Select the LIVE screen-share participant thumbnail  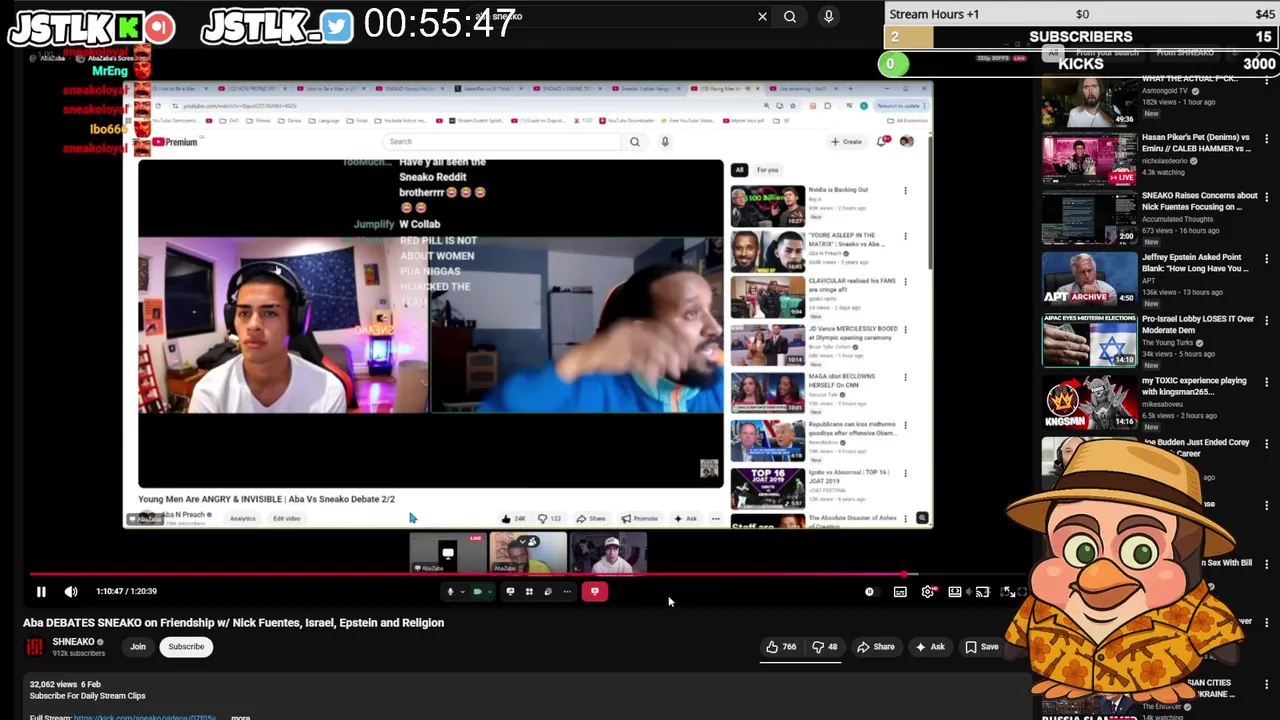coord(448,554)
